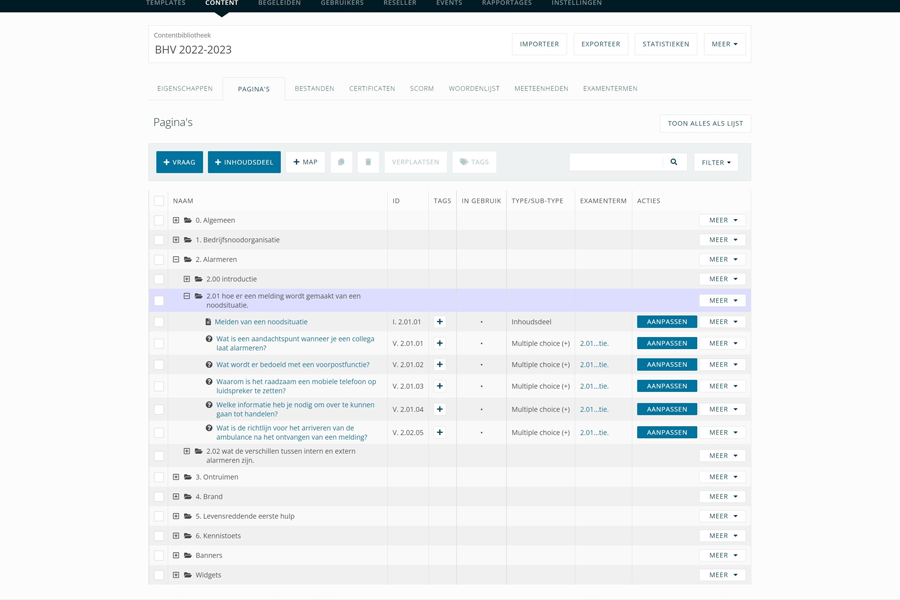This screenshot has height=600, width=900.
Task: Click the copy pages icon button
Action: (341, 162)
